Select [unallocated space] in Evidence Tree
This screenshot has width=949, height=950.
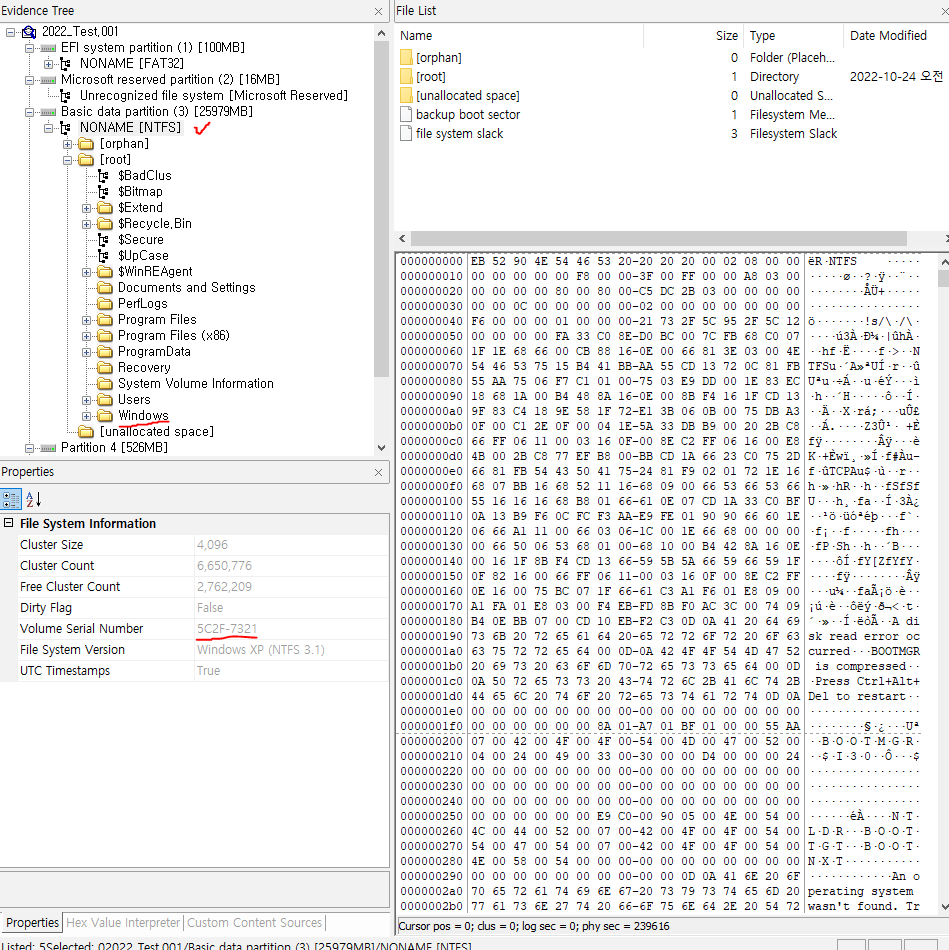[156, 431]
